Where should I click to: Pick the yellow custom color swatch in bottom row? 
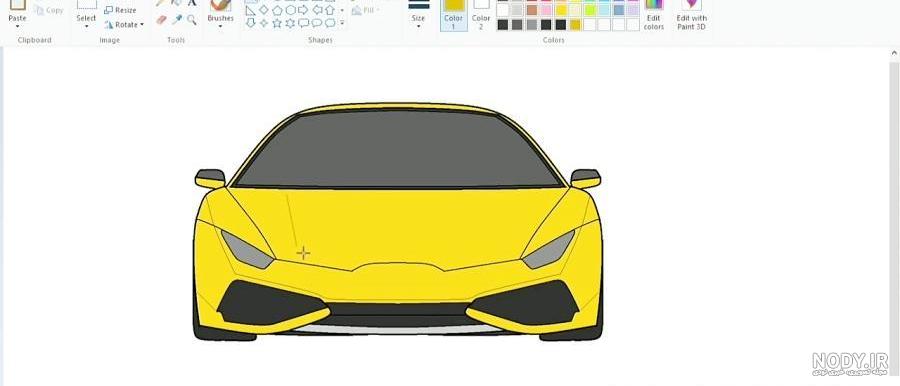[x=575, y=25]
